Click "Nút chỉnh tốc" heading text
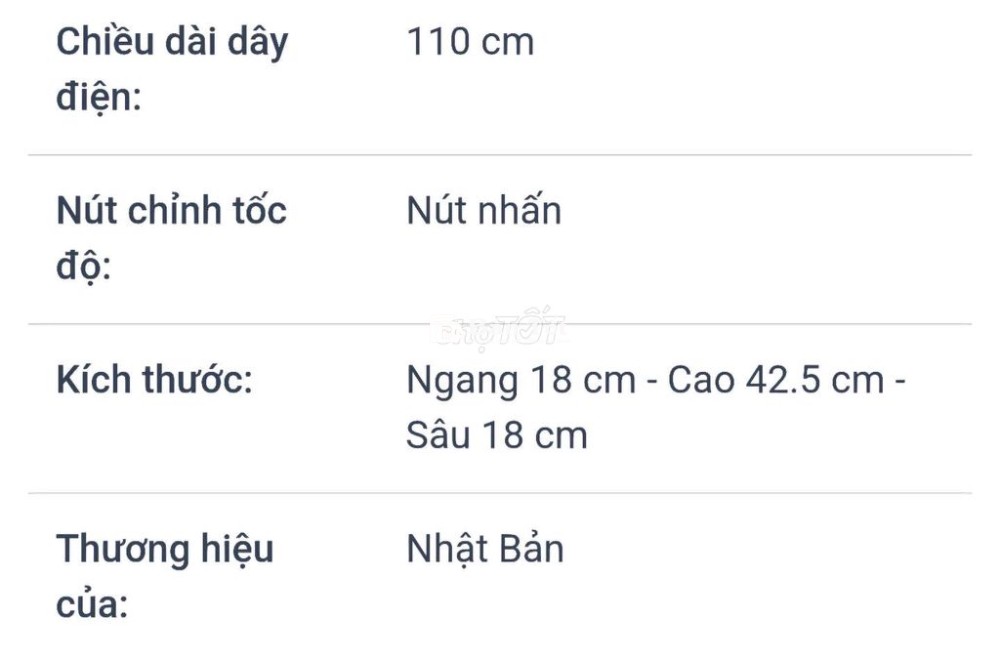The width and height of the screenshot is (1000, 659). (172, 211)
